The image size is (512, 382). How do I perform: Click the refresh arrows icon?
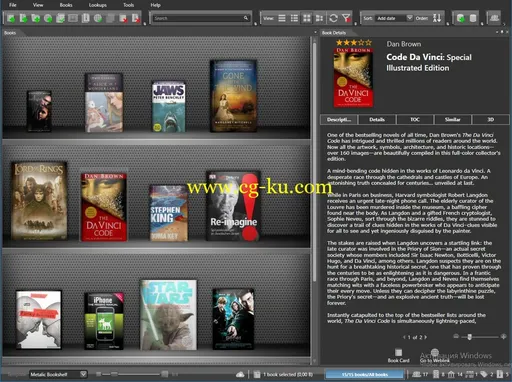click(333, 18)
